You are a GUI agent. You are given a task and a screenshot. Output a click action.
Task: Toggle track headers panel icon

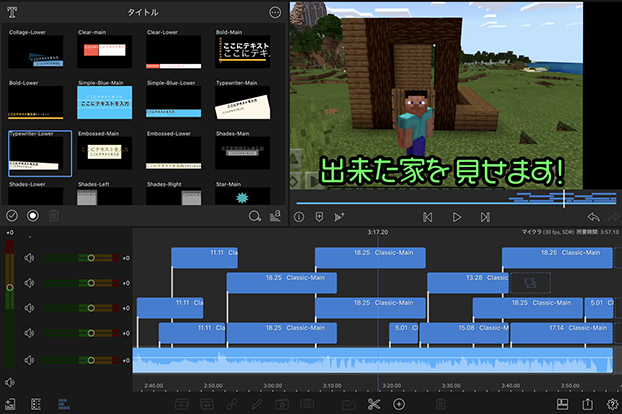(36, 404)
